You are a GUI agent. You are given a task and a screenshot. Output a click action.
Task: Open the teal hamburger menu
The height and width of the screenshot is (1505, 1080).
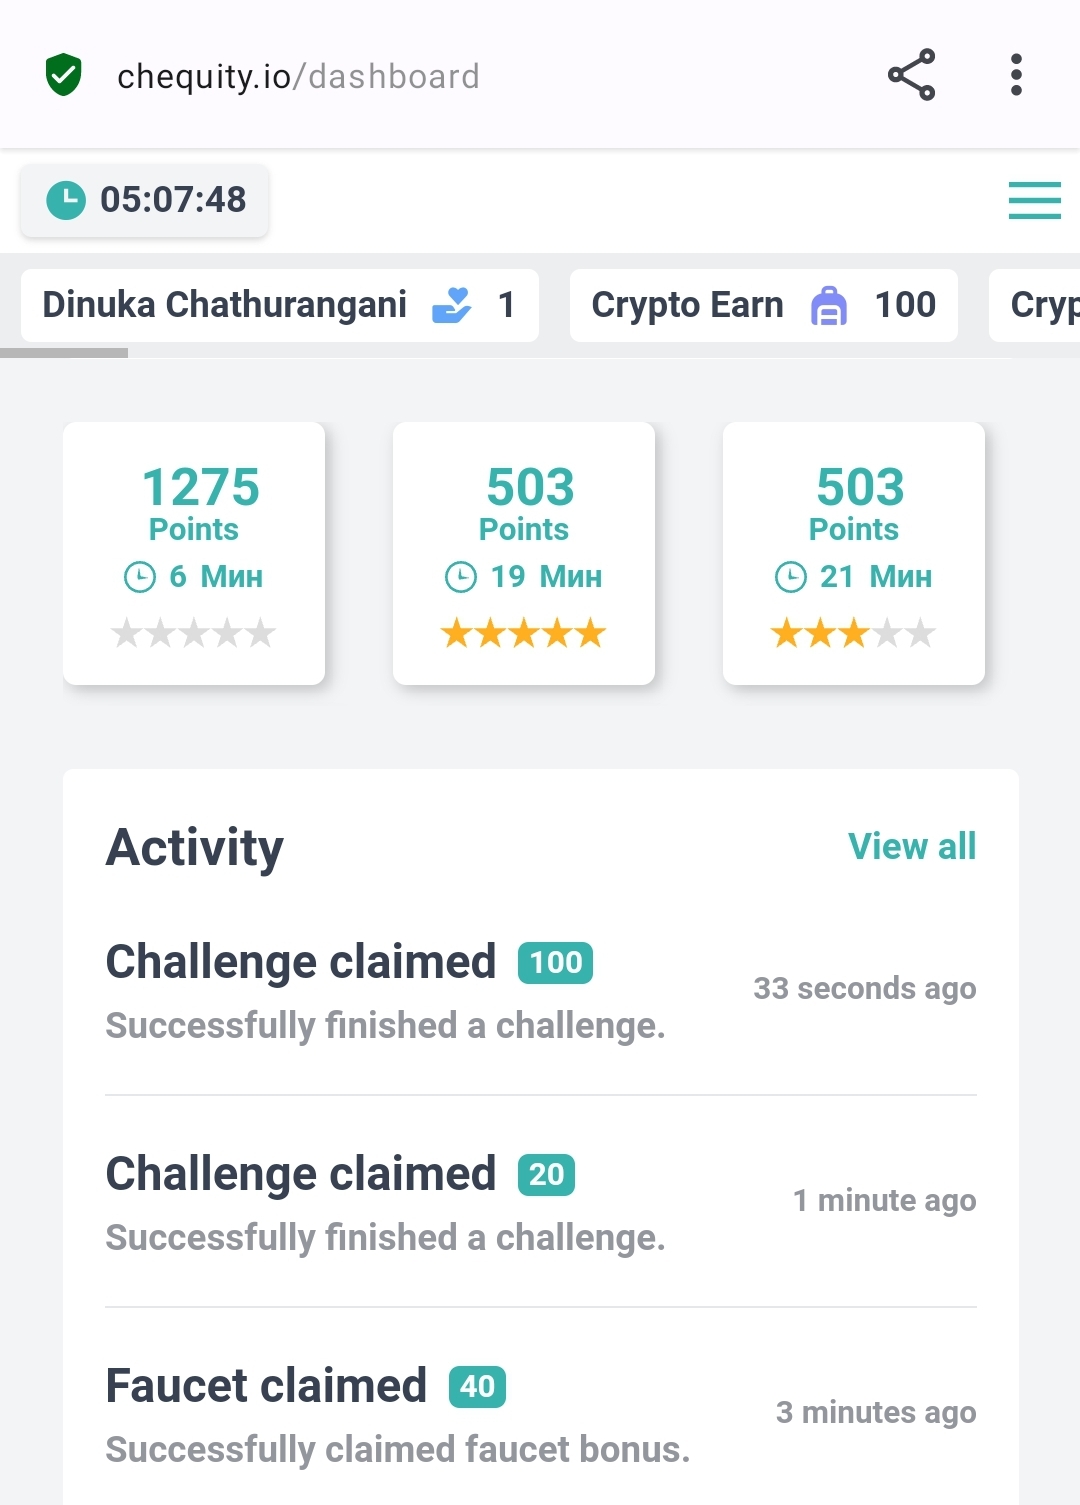[x=1034, y=200]
